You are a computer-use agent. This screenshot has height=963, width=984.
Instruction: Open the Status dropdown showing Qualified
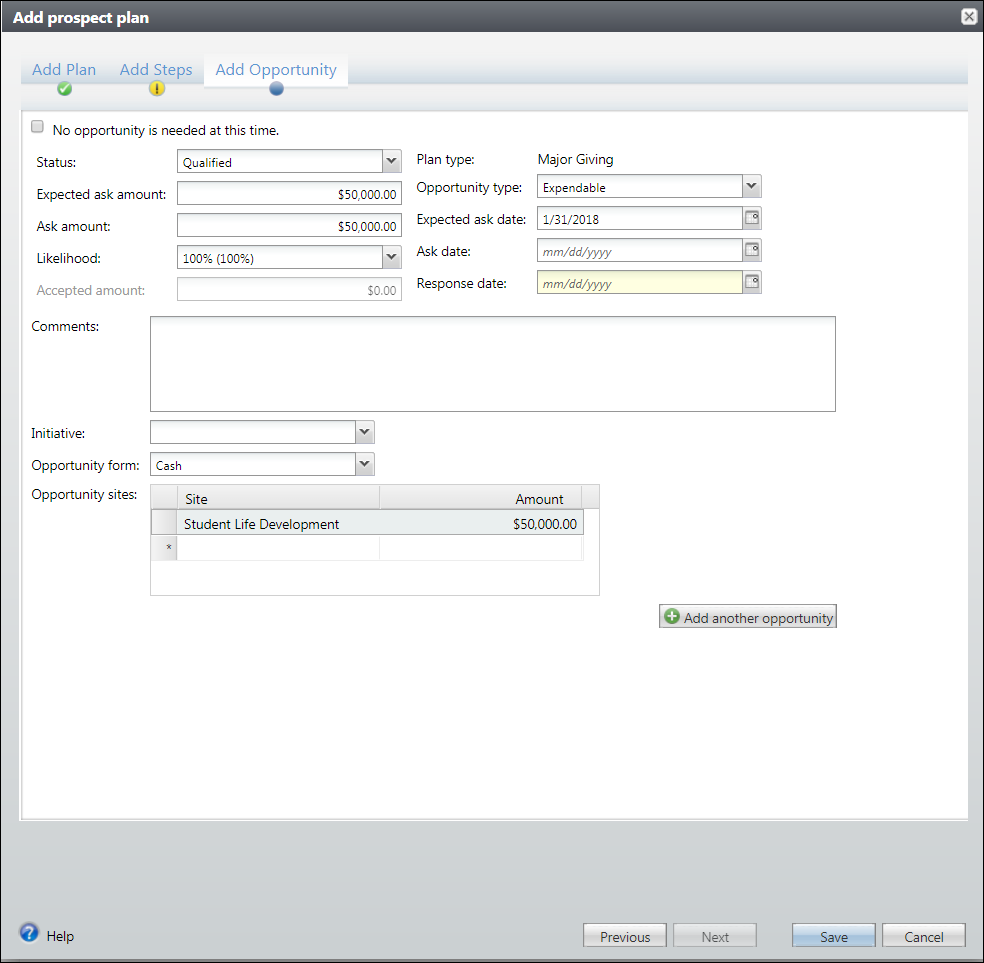click(x=392, y=161)
